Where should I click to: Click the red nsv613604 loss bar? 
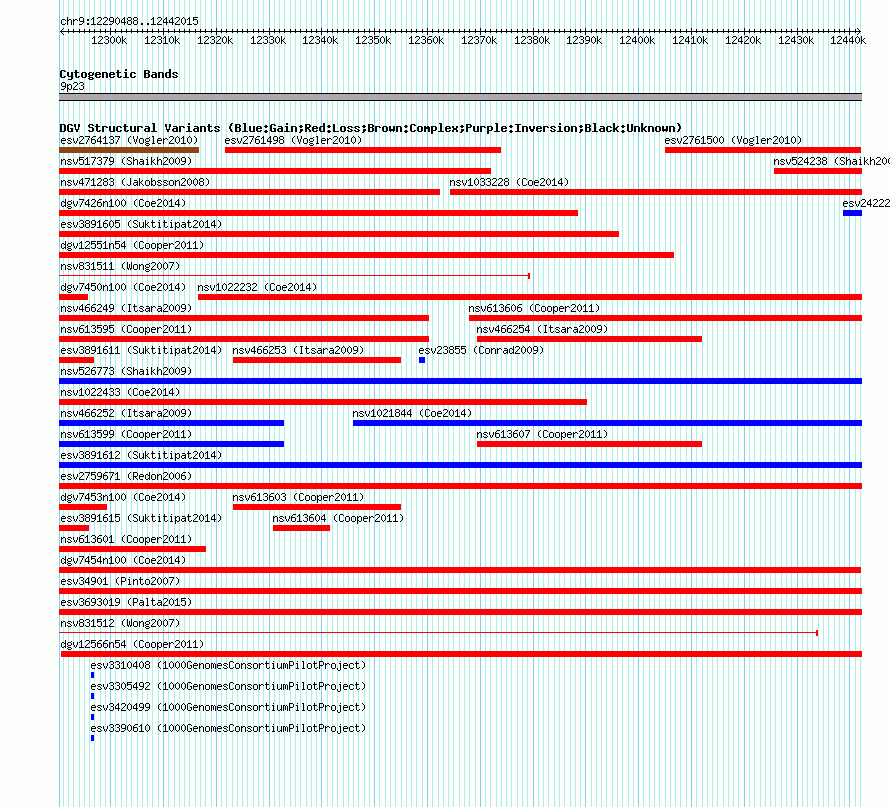coord(301,528)
